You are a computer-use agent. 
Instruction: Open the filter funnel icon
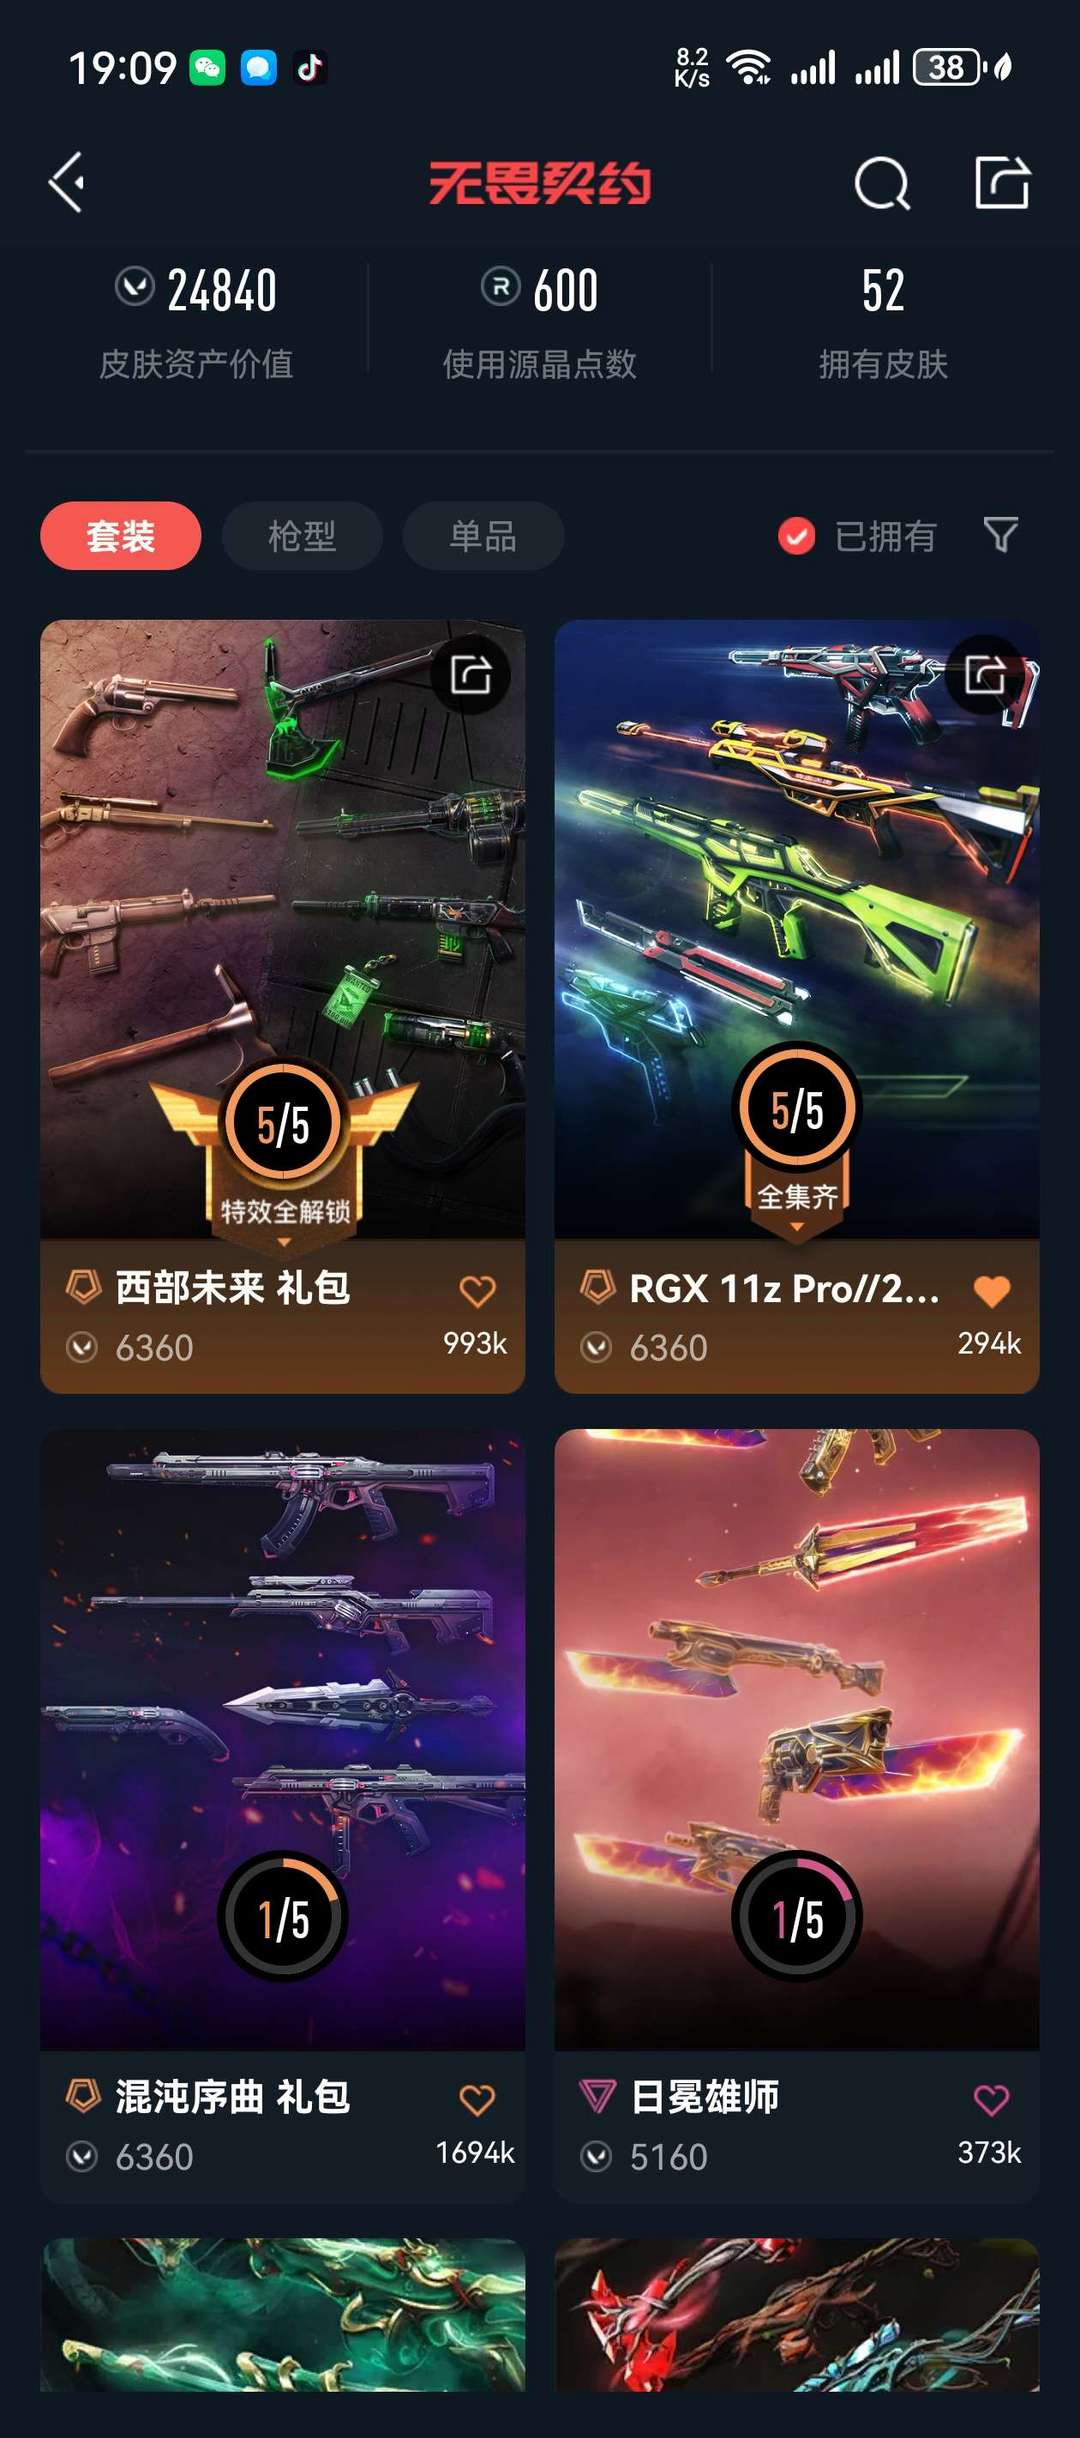[1000, 535]
